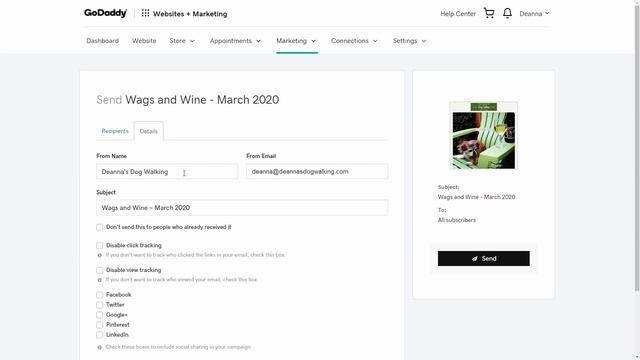Click the Send campaign button
Screen dimensions: 640x360
coord(484,258)
